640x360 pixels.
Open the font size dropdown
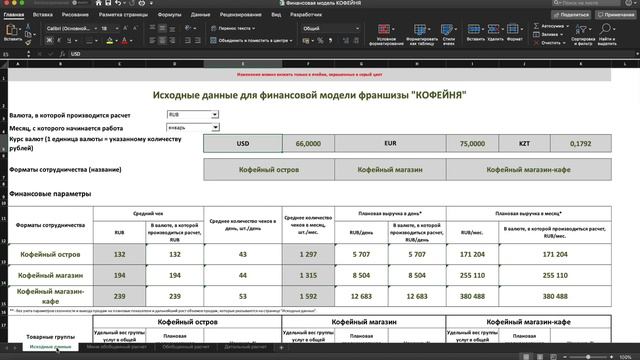click(117, 28)
